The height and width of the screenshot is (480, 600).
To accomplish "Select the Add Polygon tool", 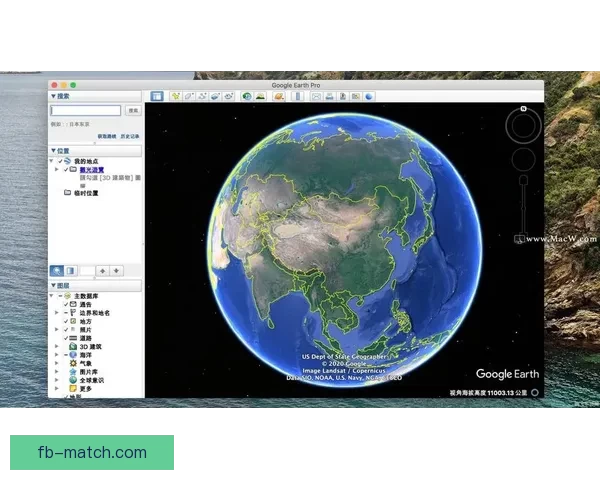I will point(189,96).
